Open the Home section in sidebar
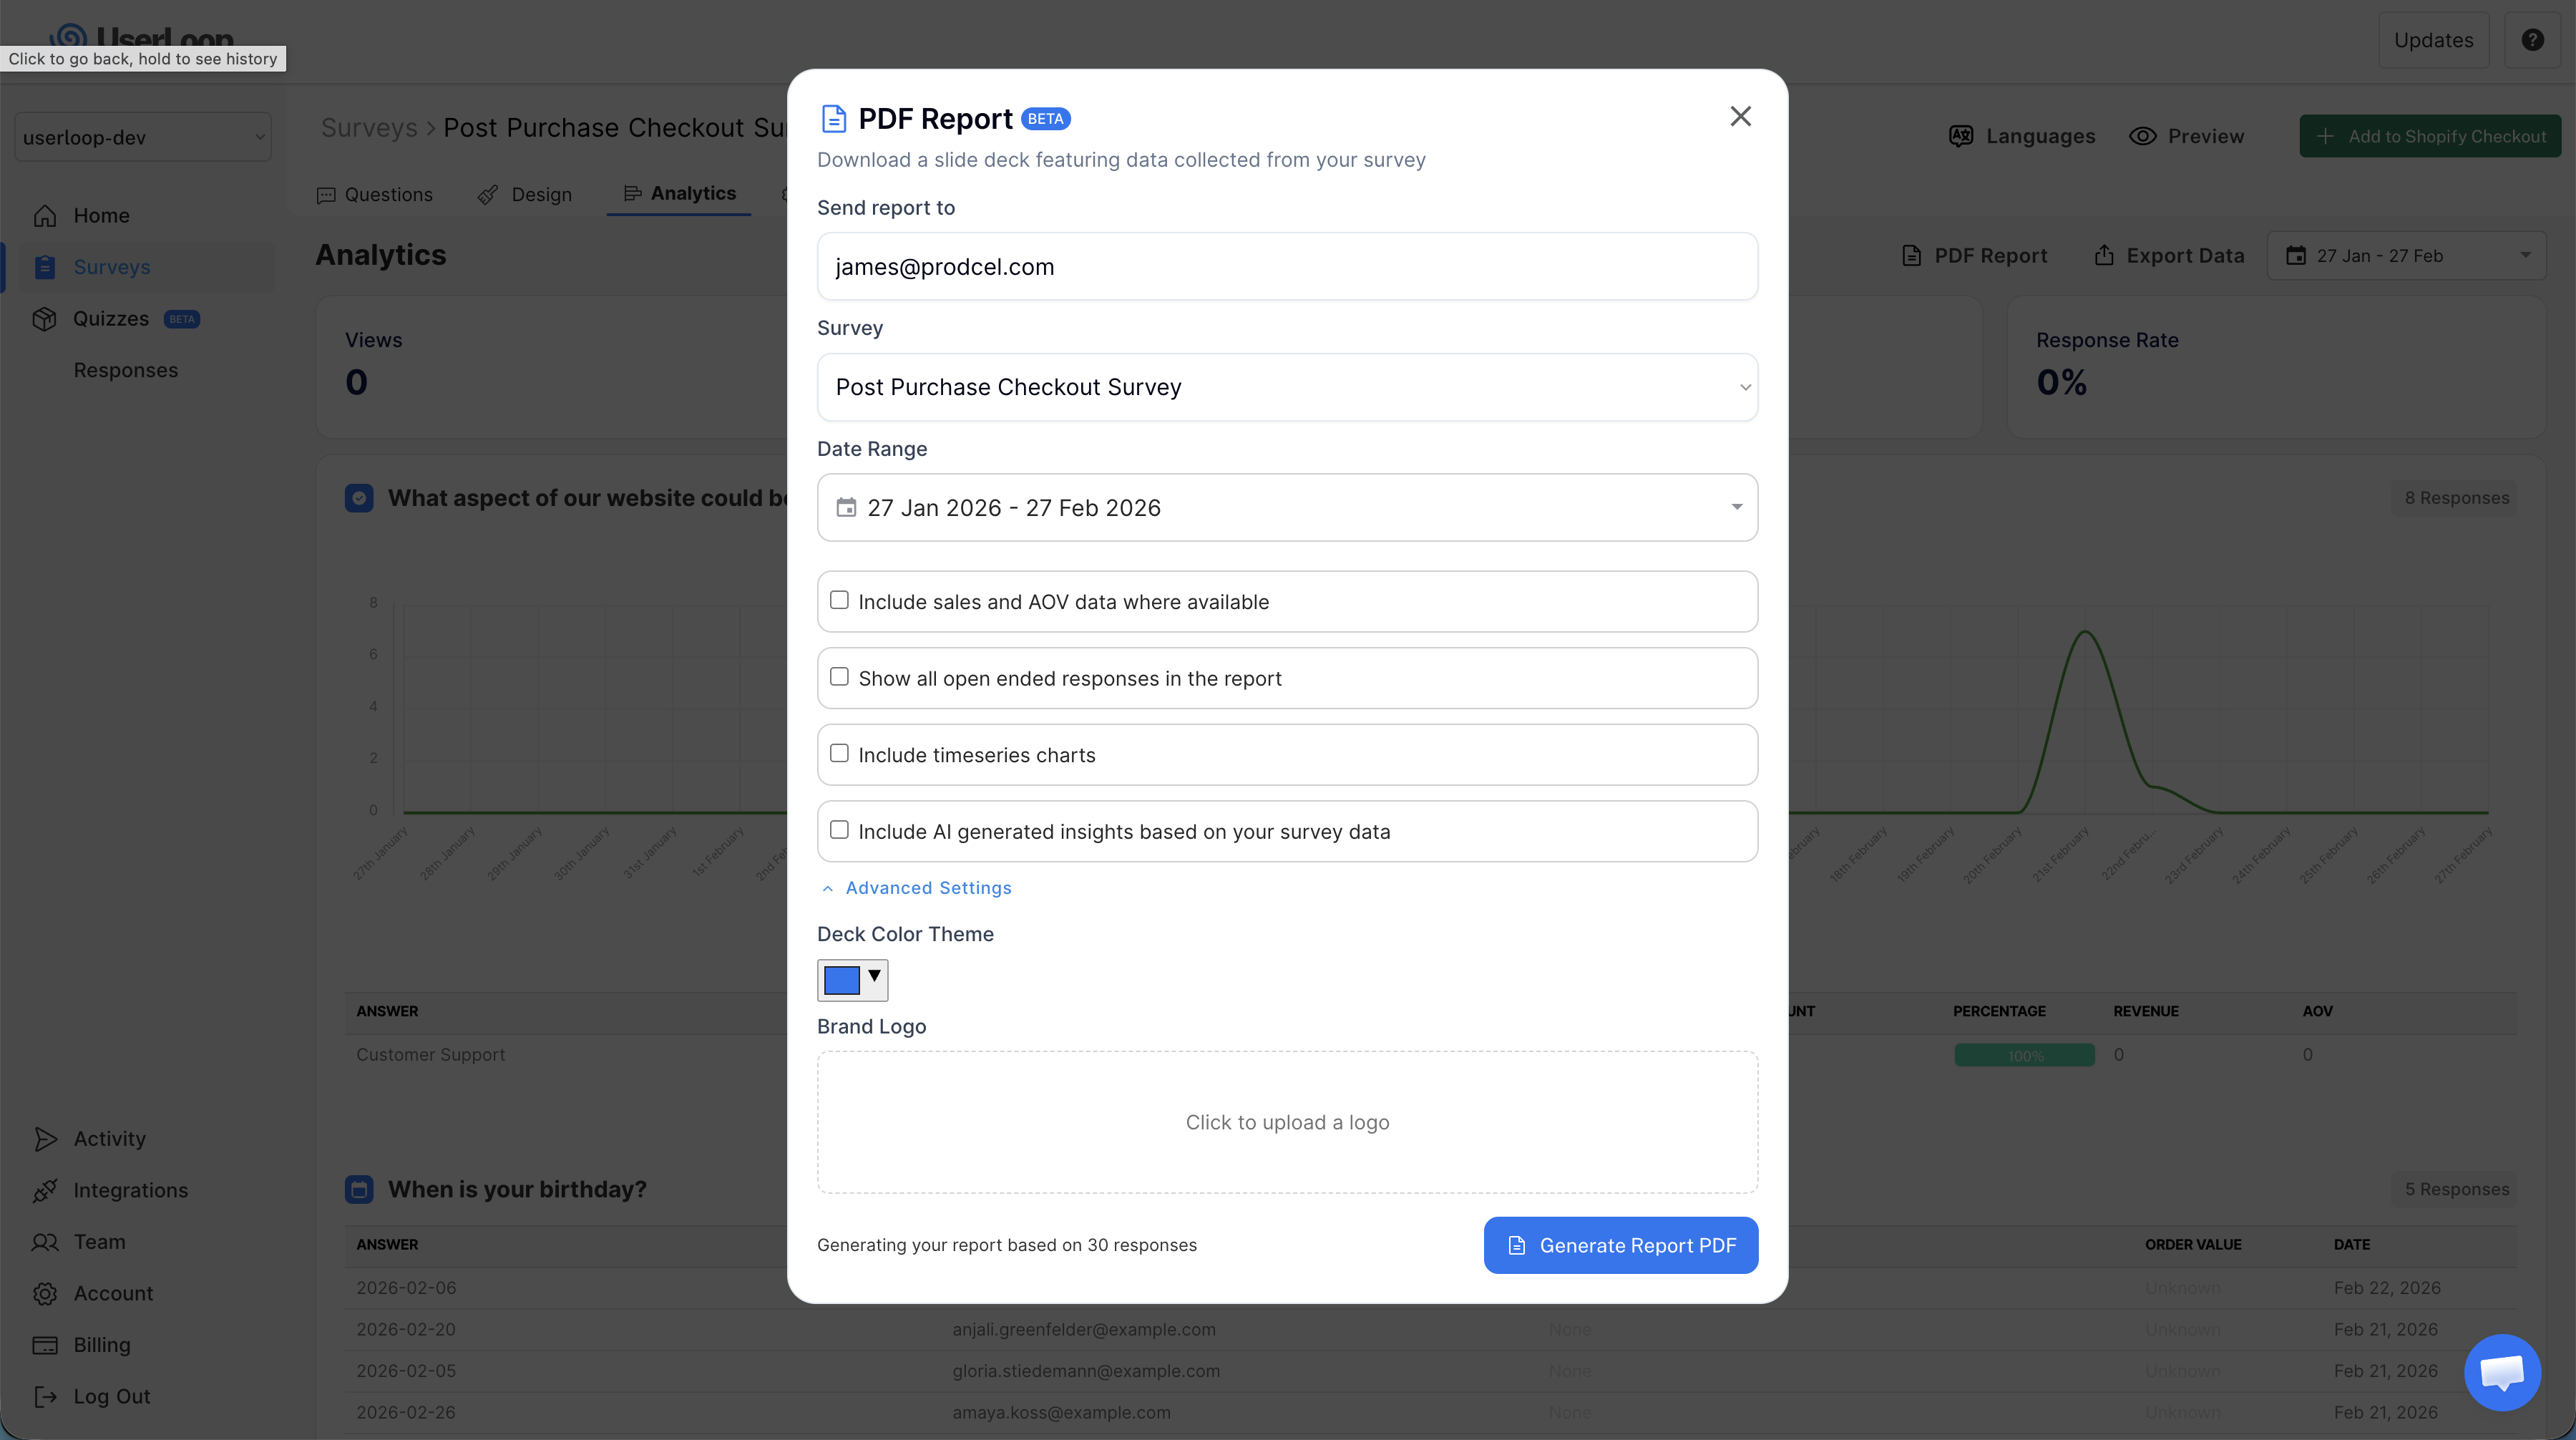Viewport: 2576px width, 1440px height. point(101,215)
